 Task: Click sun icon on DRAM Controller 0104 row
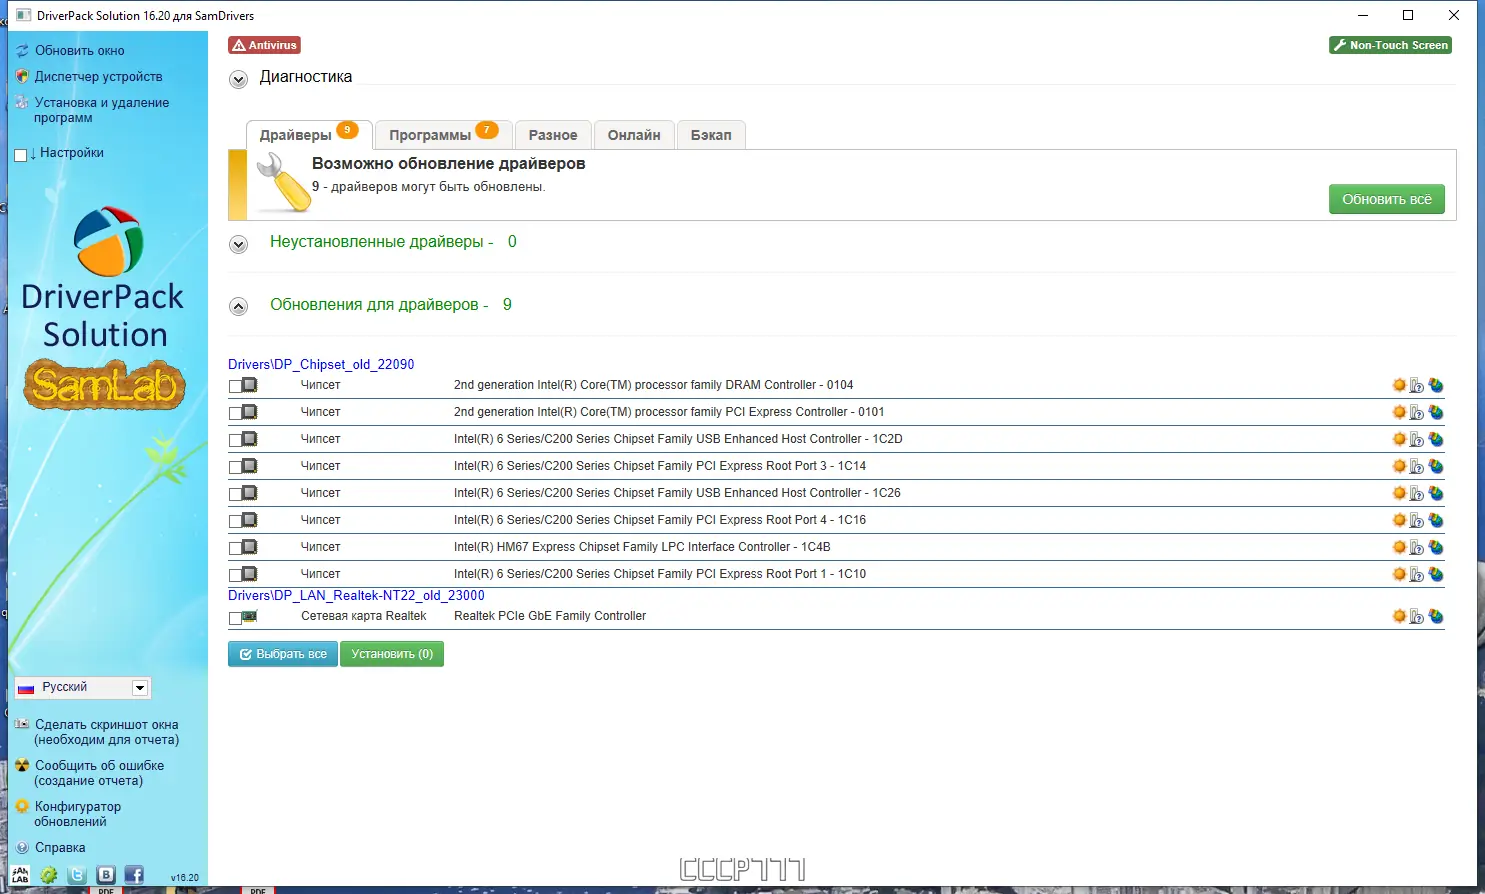(x=1399, y=385)
